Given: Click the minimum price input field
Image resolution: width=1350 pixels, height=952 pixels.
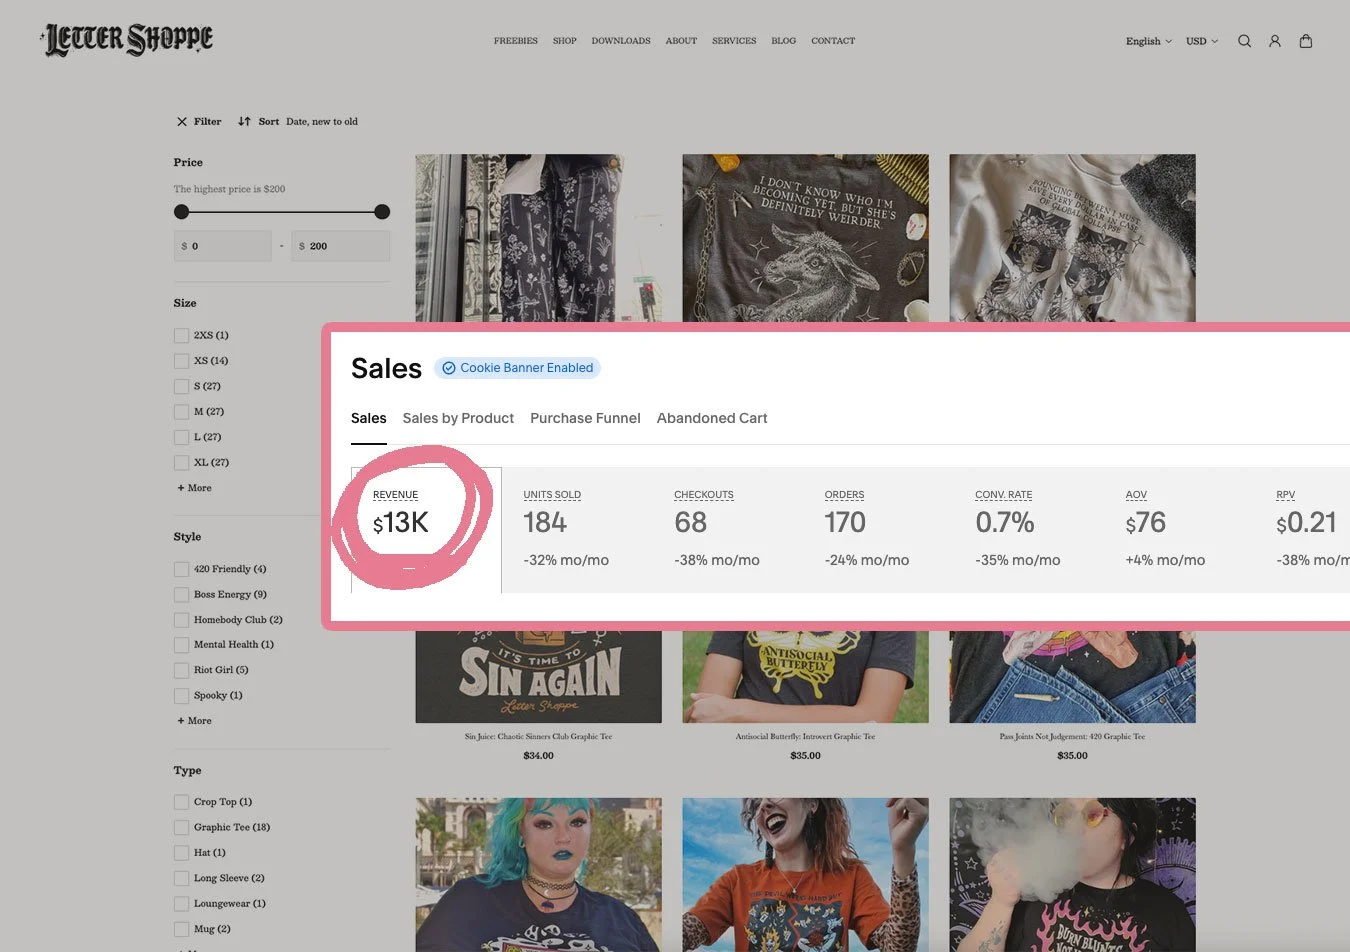Looking at the screenshot, I should pos(223,246).
